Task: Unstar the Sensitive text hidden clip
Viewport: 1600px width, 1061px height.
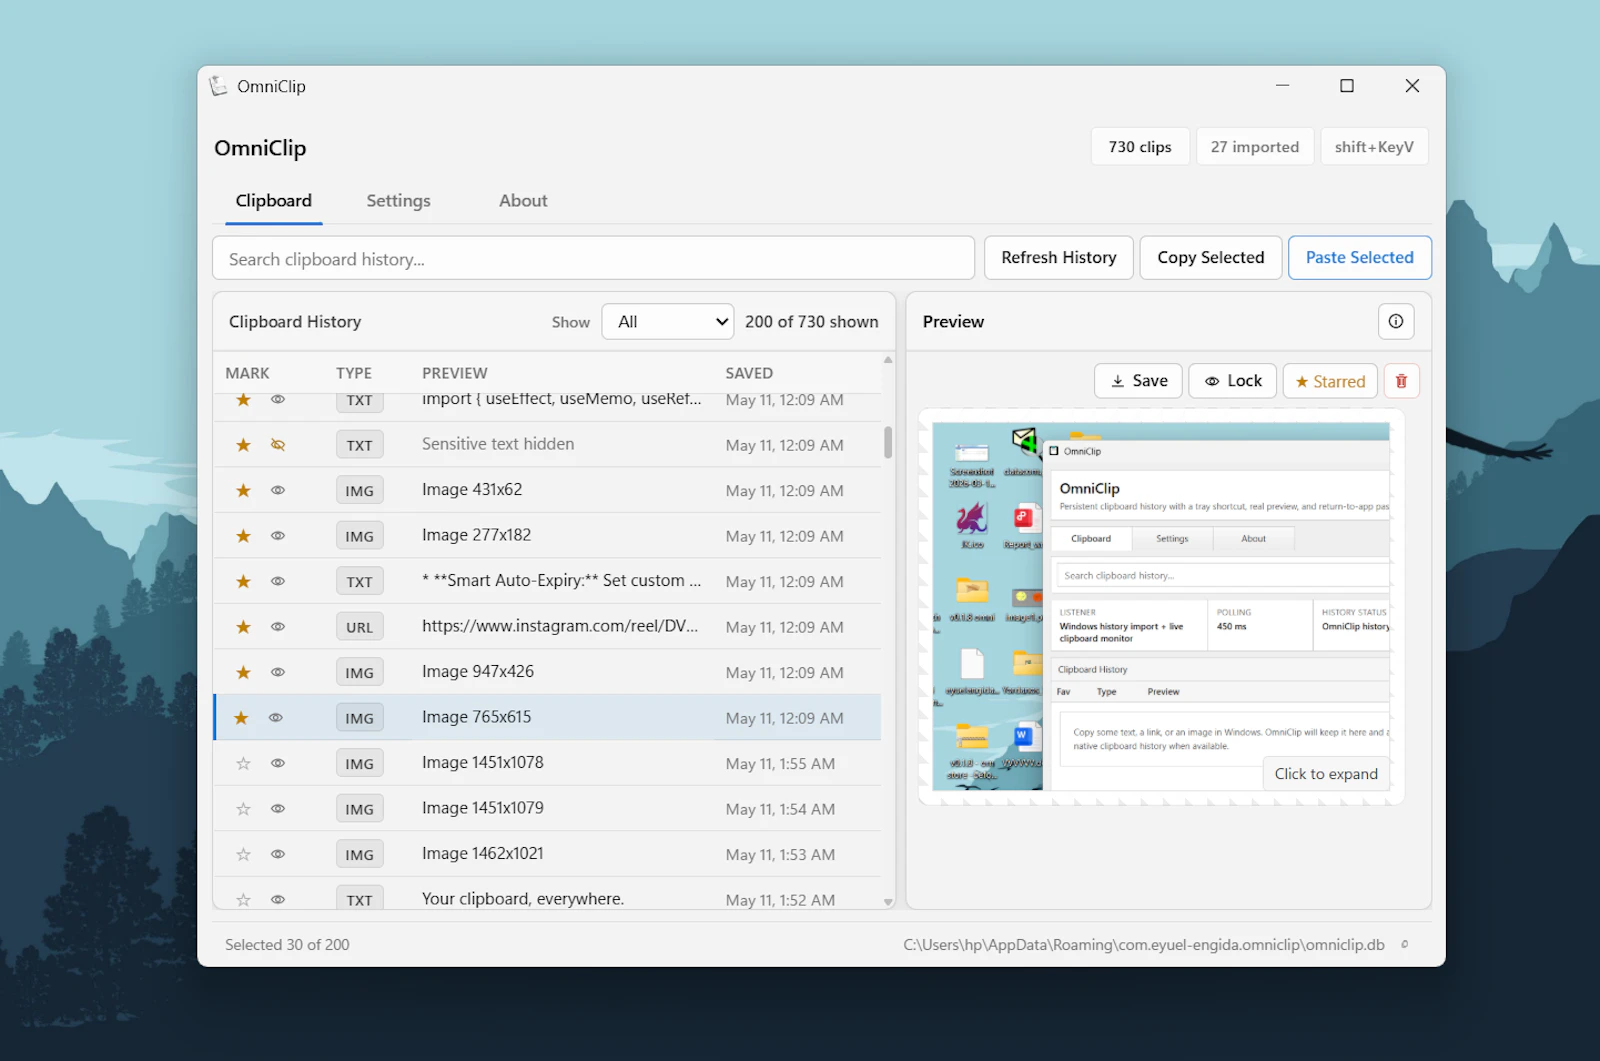Action: tap(243, 445)
